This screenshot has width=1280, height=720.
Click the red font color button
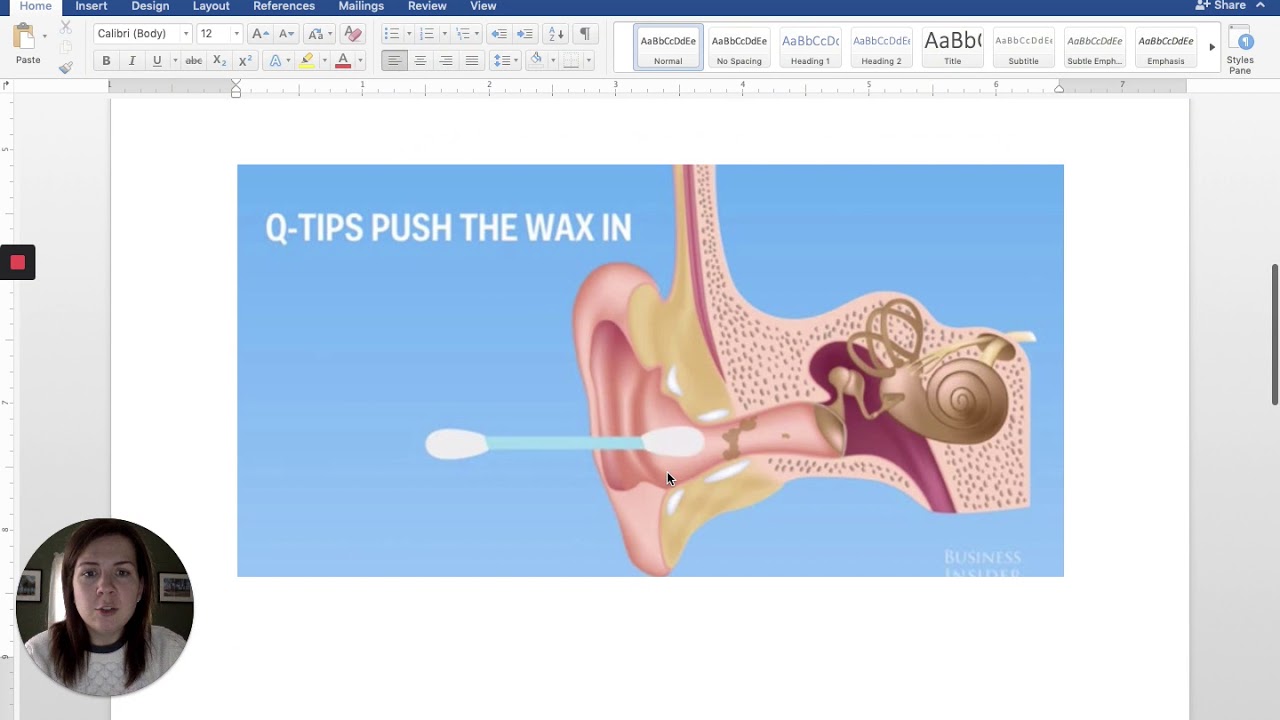tap(343, 61)
